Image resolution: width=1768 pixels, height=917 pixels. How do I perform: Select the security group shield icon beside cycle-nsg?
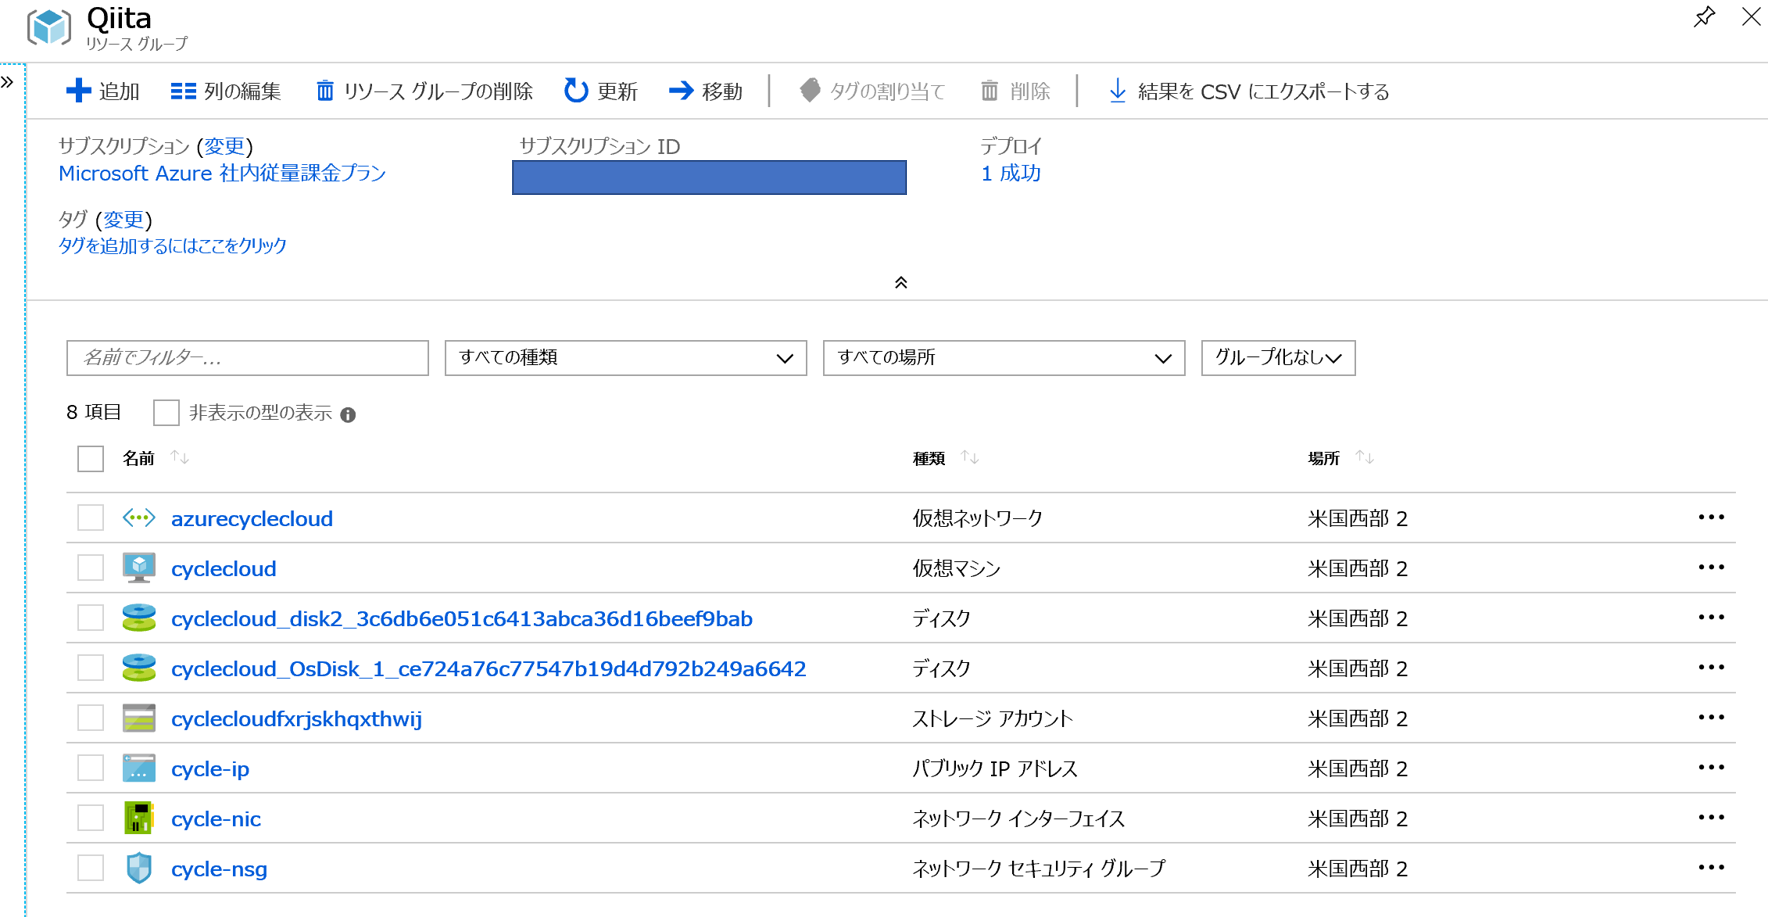pos(138,867)
